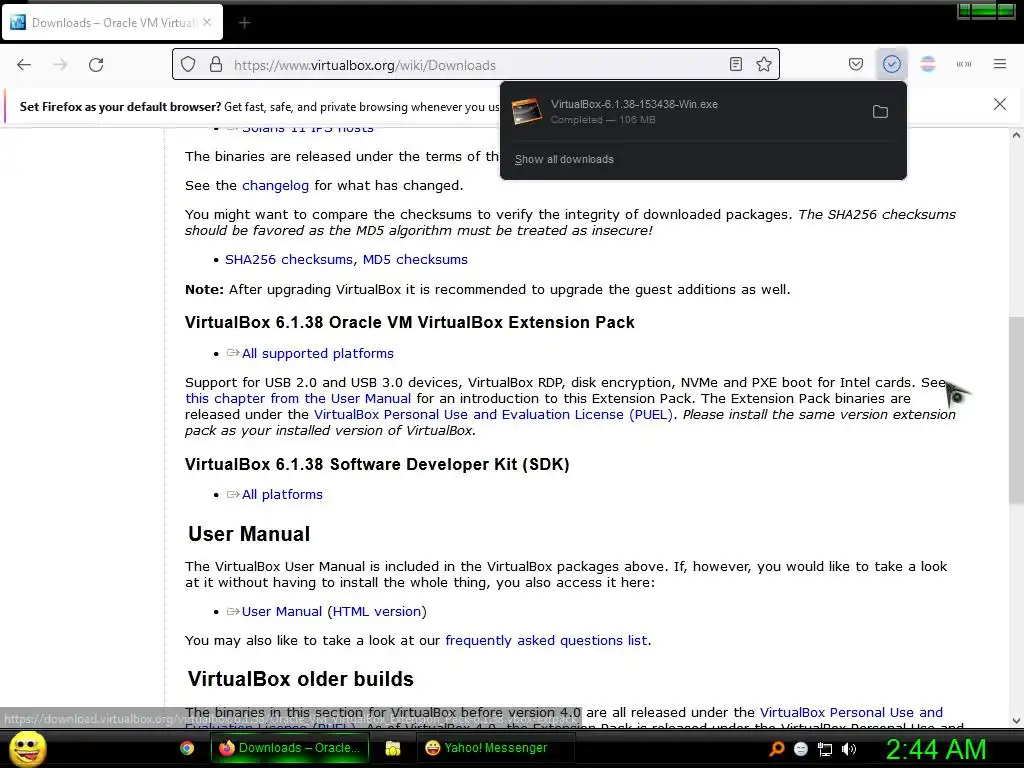Open a new browser tab
Screen dimensions: 1024x768
pyautogui.click(x=244, y=23)
